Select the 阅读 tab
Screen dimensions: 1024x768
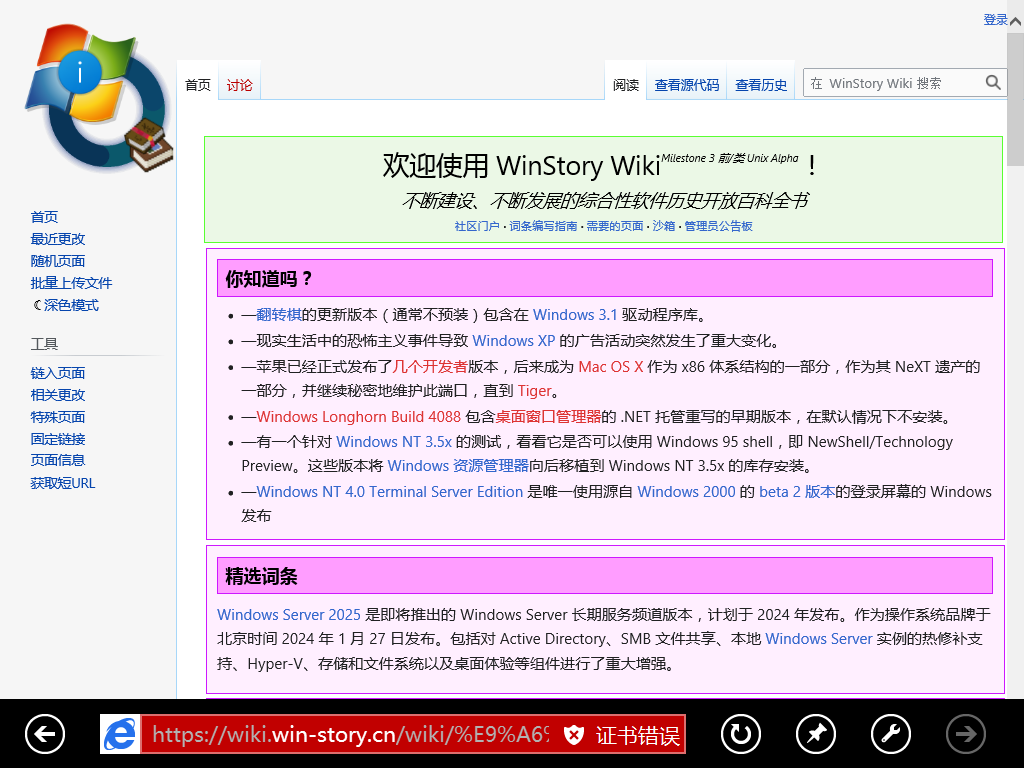626,85
